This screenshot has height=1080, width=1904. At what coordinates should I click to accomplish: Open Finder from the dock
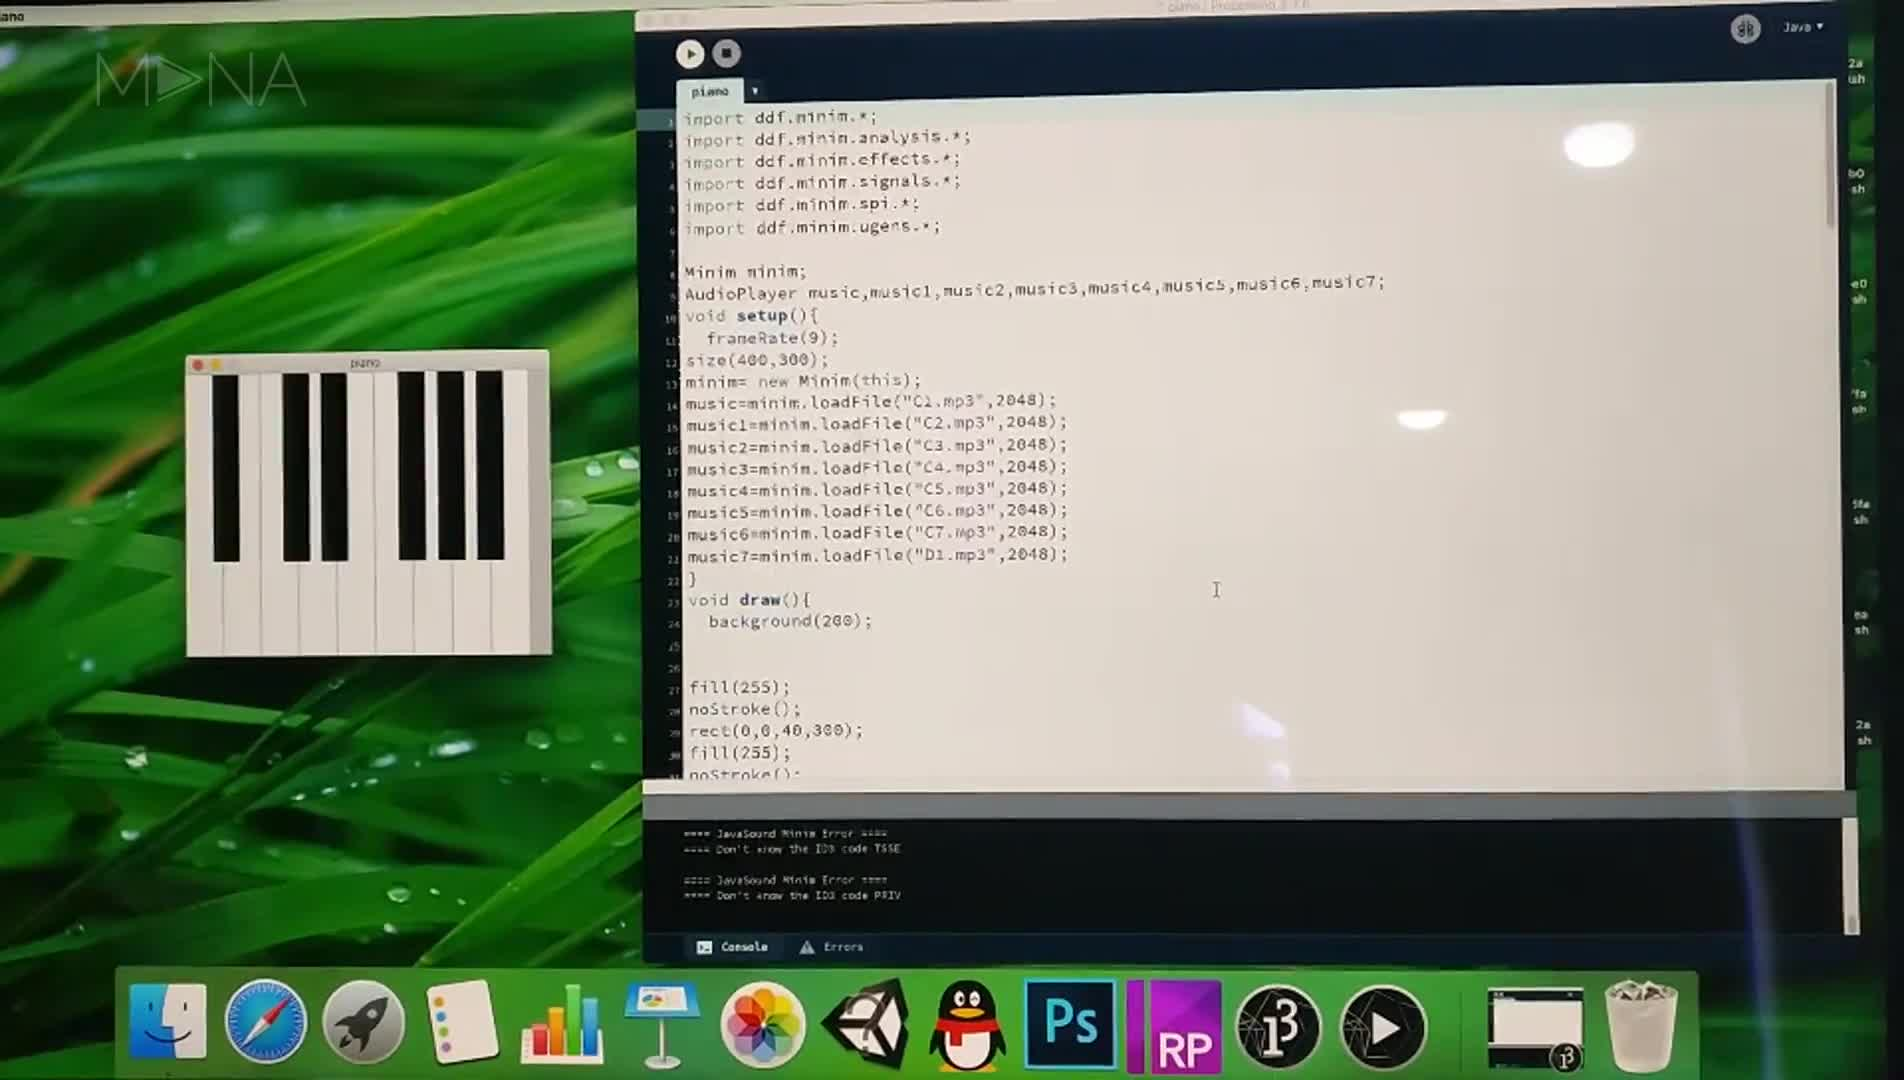click(168, 1022)
